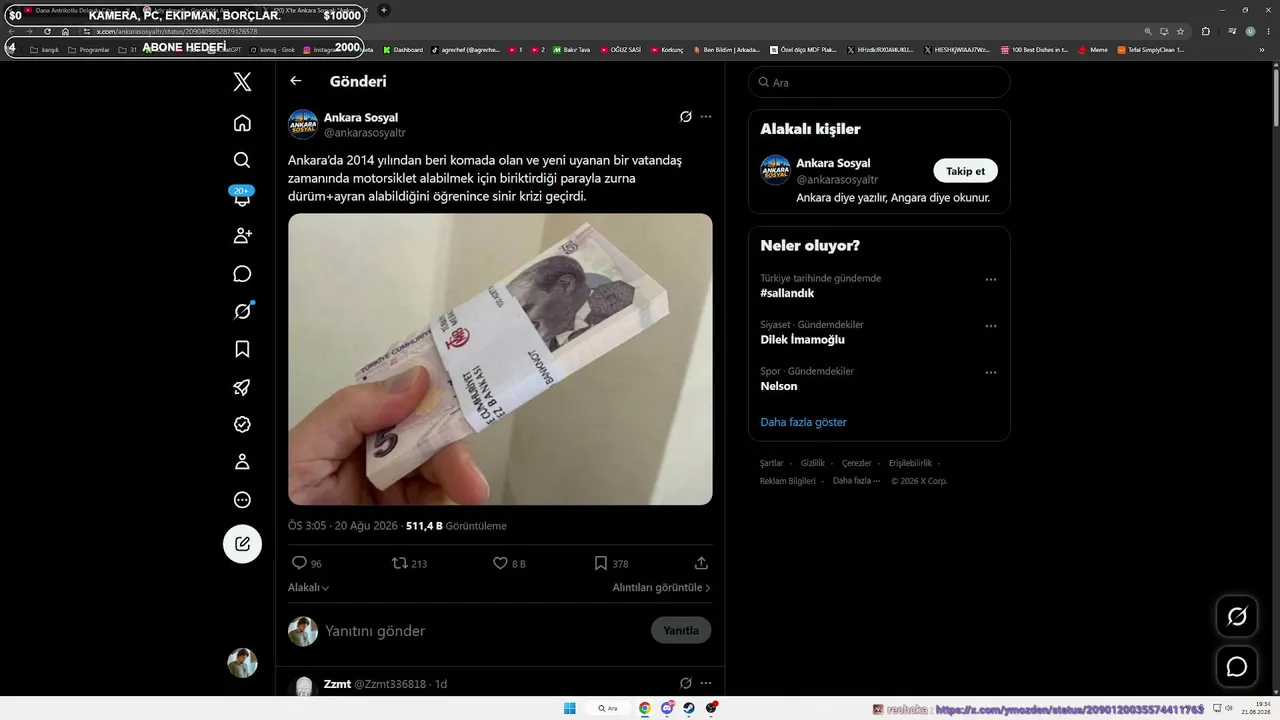Open Windows Start menu
Viewport: 1280px width, 720px height.
(570, 708)
